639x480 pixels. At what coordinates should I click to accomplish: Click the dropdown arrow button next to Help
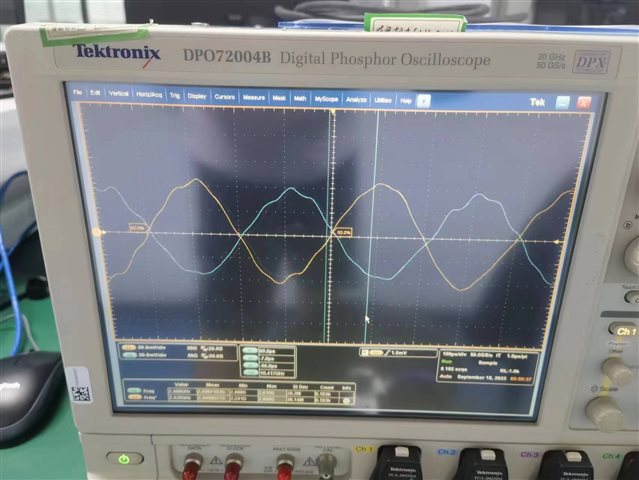[x=424, y=101]
